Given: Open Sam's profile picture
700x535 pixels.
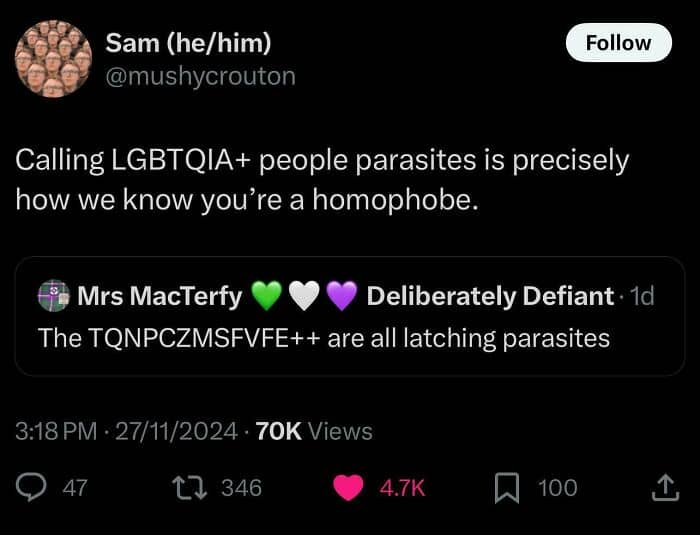Looking at the screenshot, I should coord(54,59).
